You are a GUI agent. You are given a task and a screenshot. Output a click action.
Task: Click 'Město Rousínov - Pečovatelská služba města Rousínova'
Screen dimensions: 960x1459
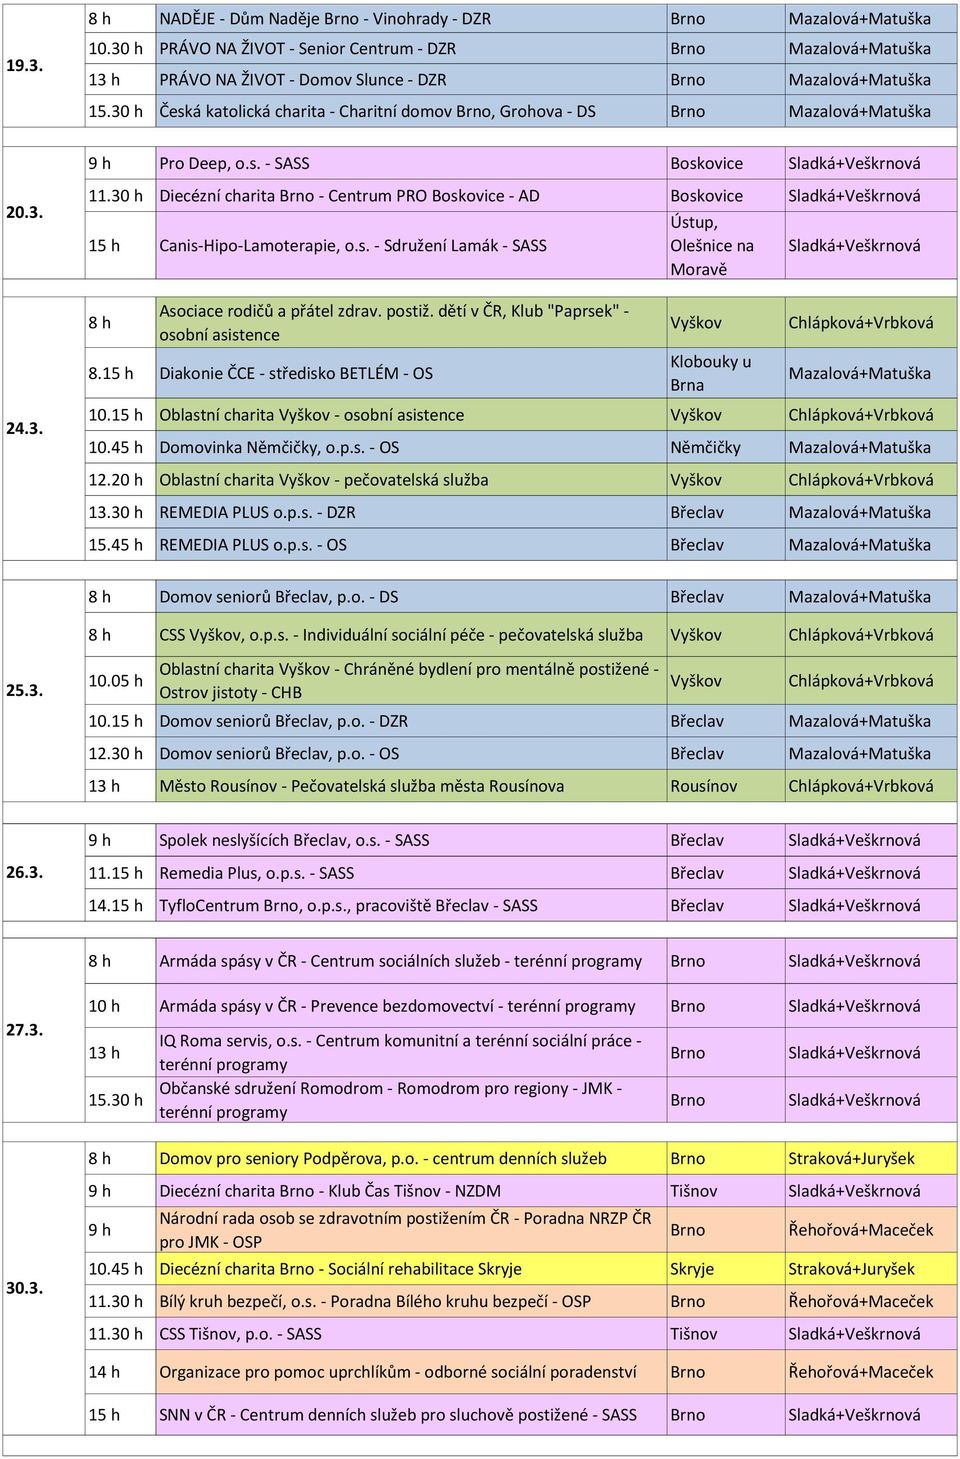[x=361, y=786]
